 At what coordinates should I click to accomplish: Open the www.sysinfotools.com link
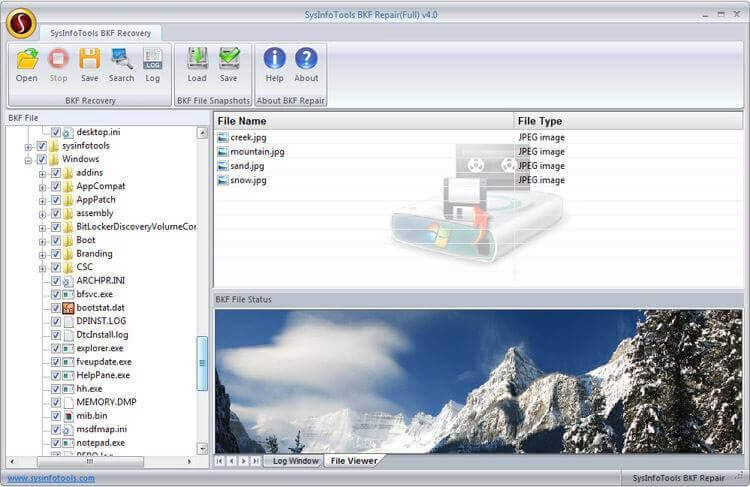coord(51,478)
